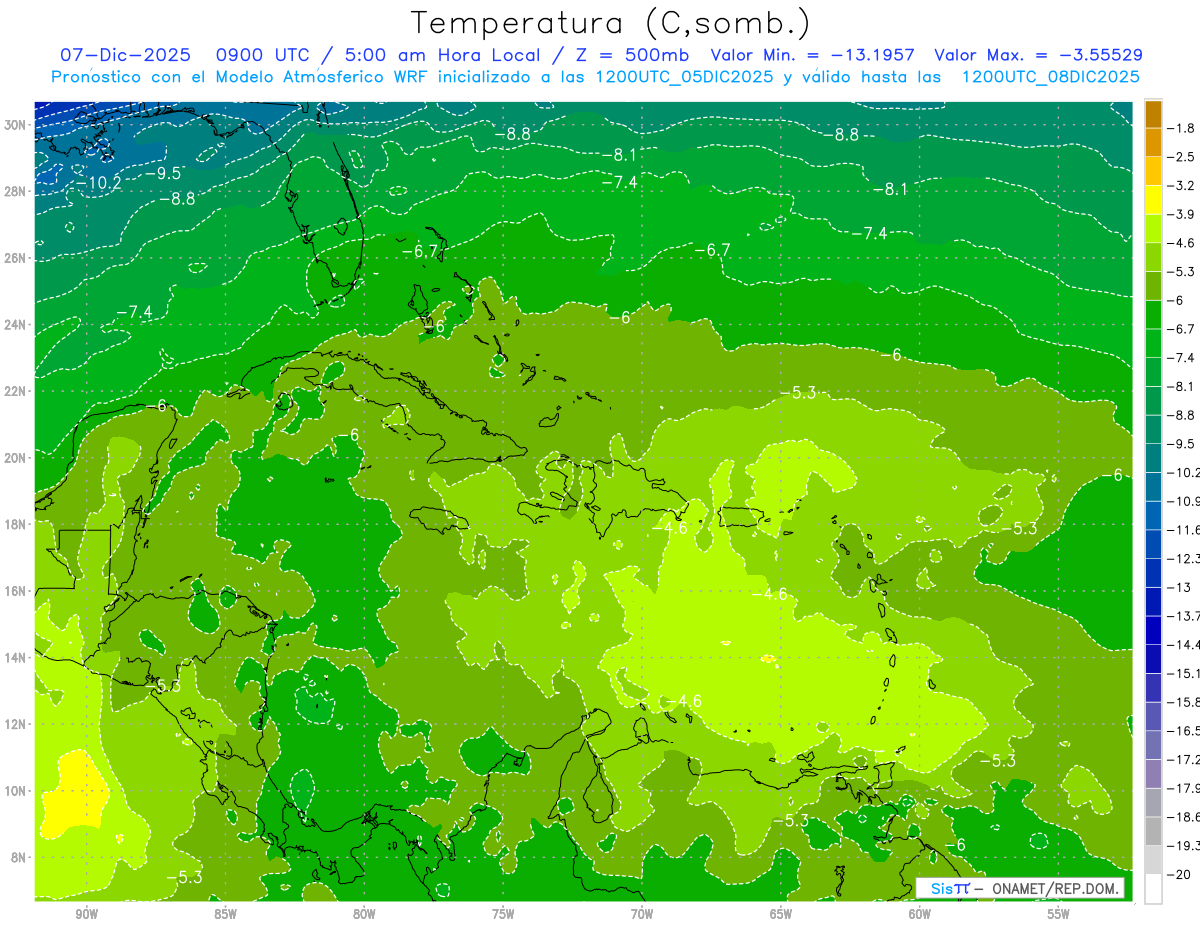This screenshot has height=927, width=1200.
Task: Click the "-10.2" contour label on the map
Action: tap(98, 183)
